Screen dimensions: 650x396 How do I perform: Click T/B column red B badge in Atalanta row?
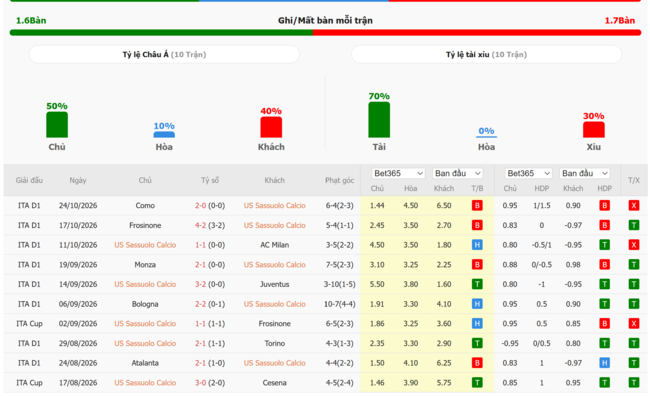[x=477, y=363]
